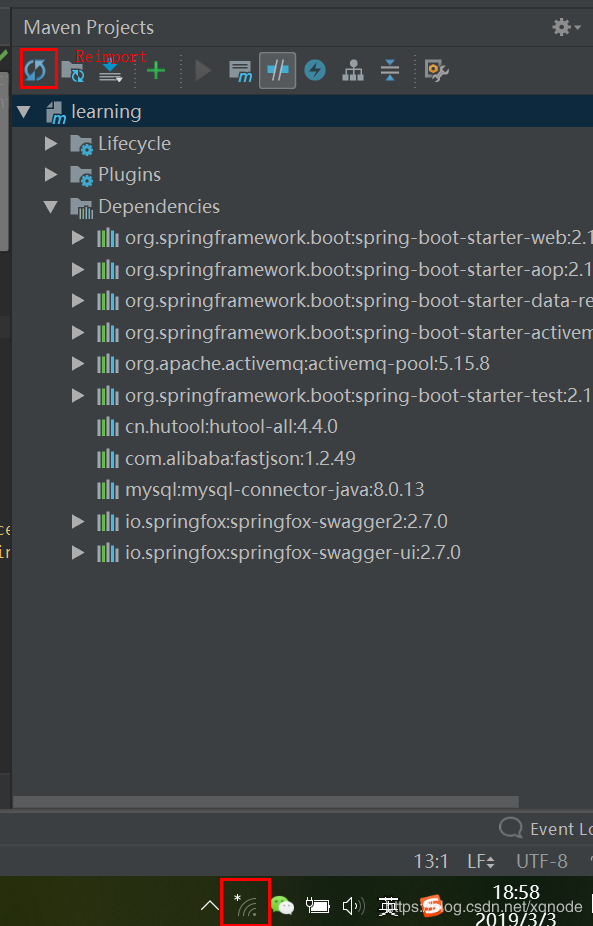Select cn.hutool:hutool-all:4.4.0 dependency
Screen dimensions: 593x926
coord(231,426)
